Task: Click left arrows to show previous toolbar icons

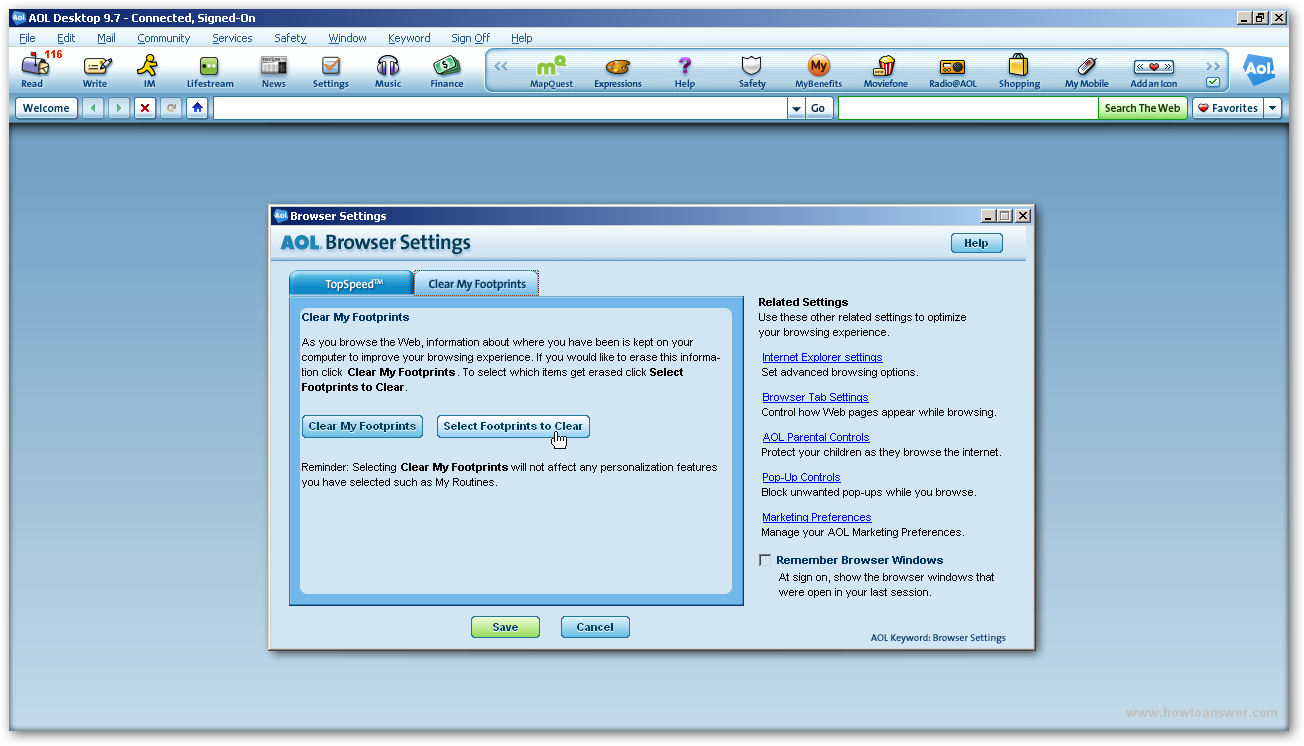Action: click(501, 67)
